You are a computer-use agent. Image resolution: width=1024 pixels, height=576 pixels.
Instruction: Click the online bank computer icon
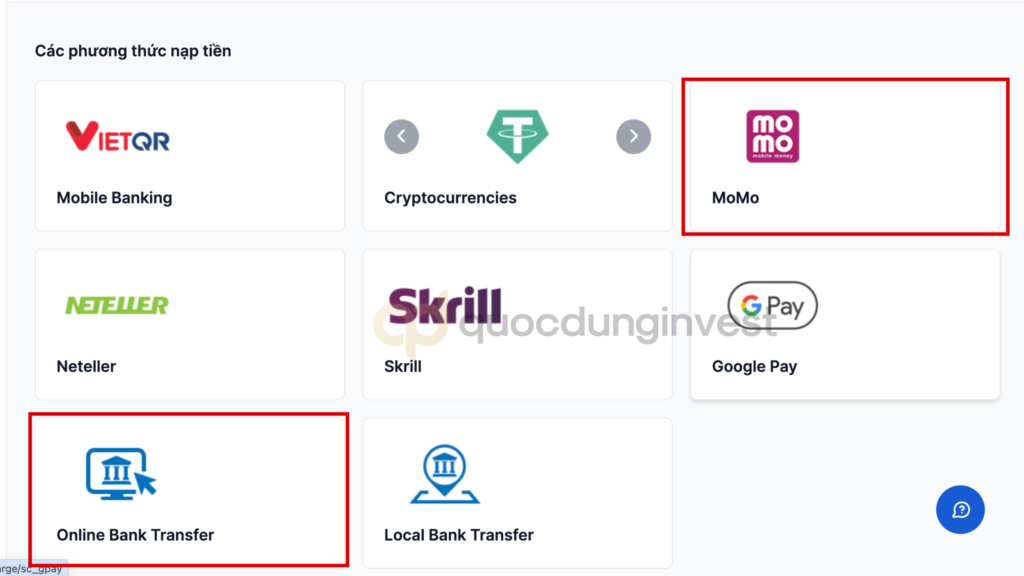(x=121, y=473)
